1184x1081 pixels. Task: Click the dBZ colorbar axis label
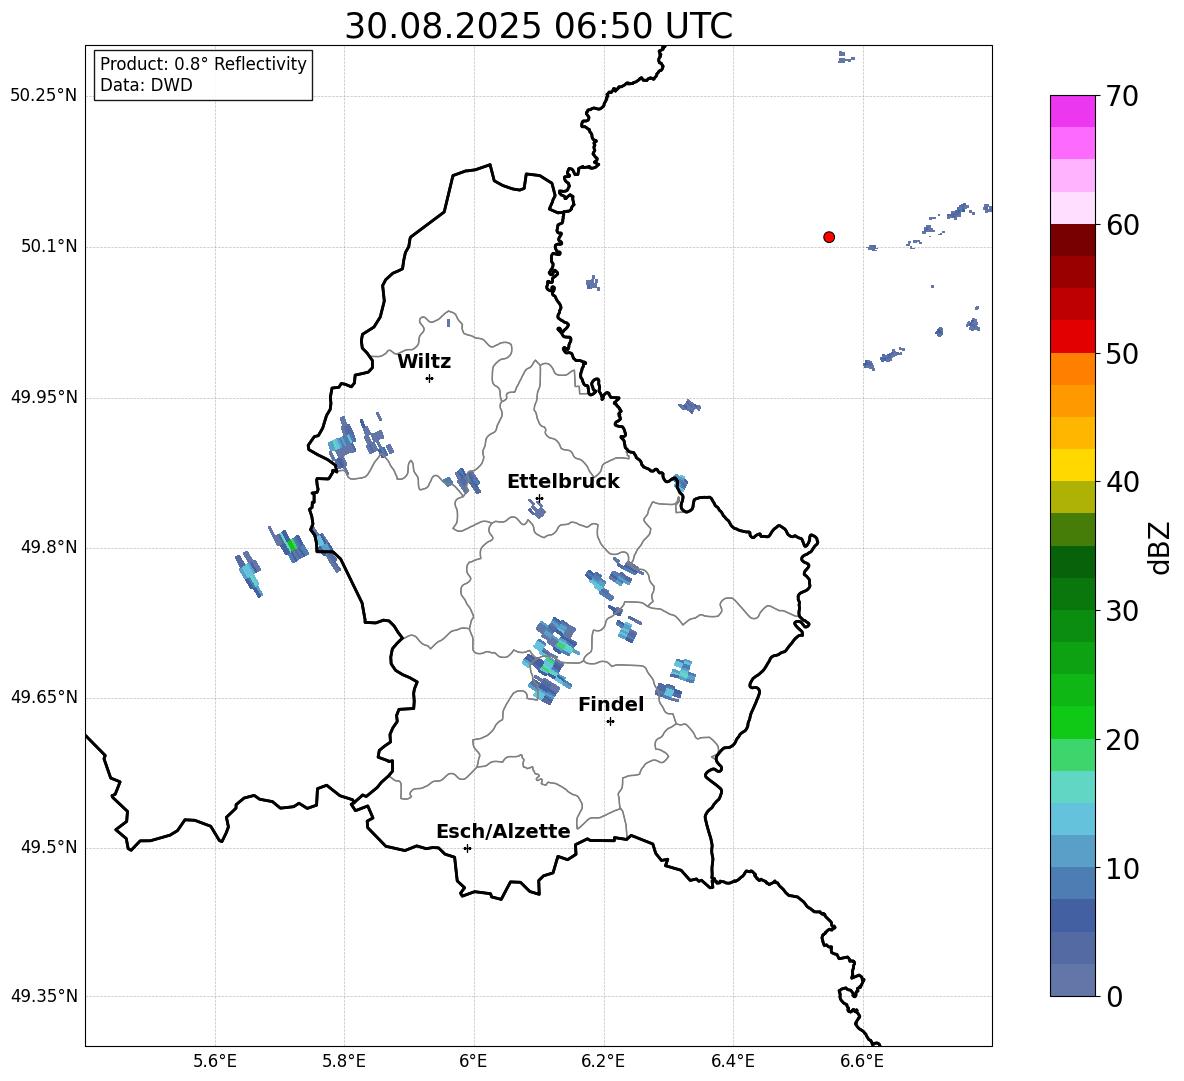coord(1160,547)
